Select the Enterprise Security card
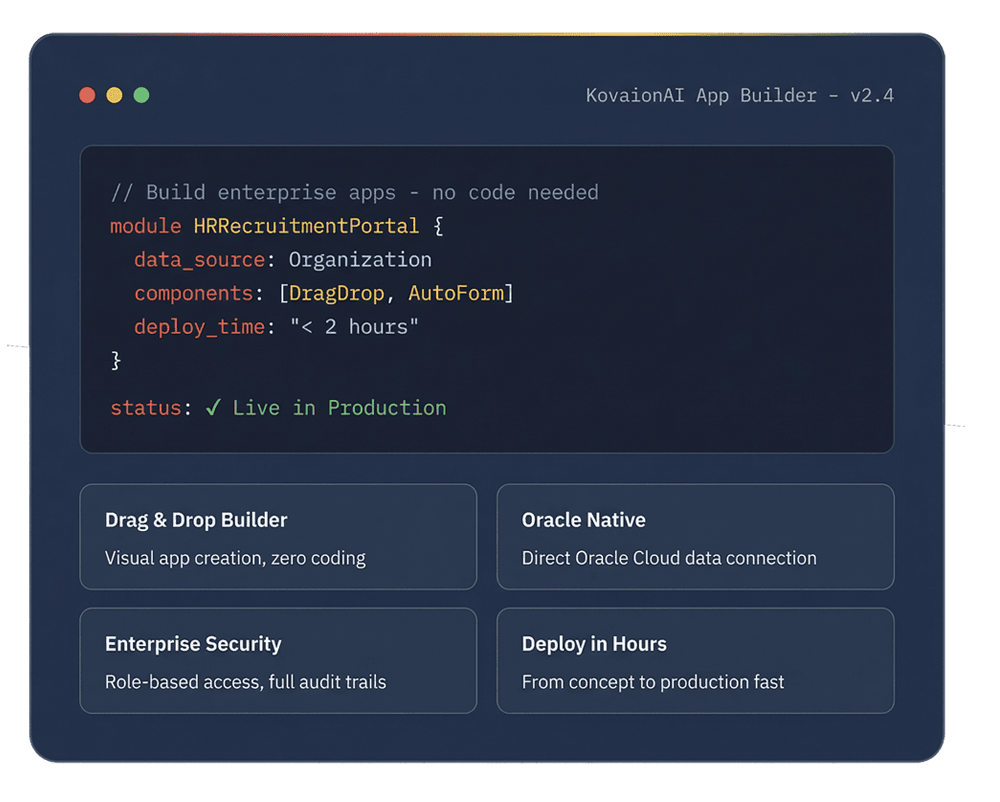This screenshot has width=1000, height=802. 278,661
